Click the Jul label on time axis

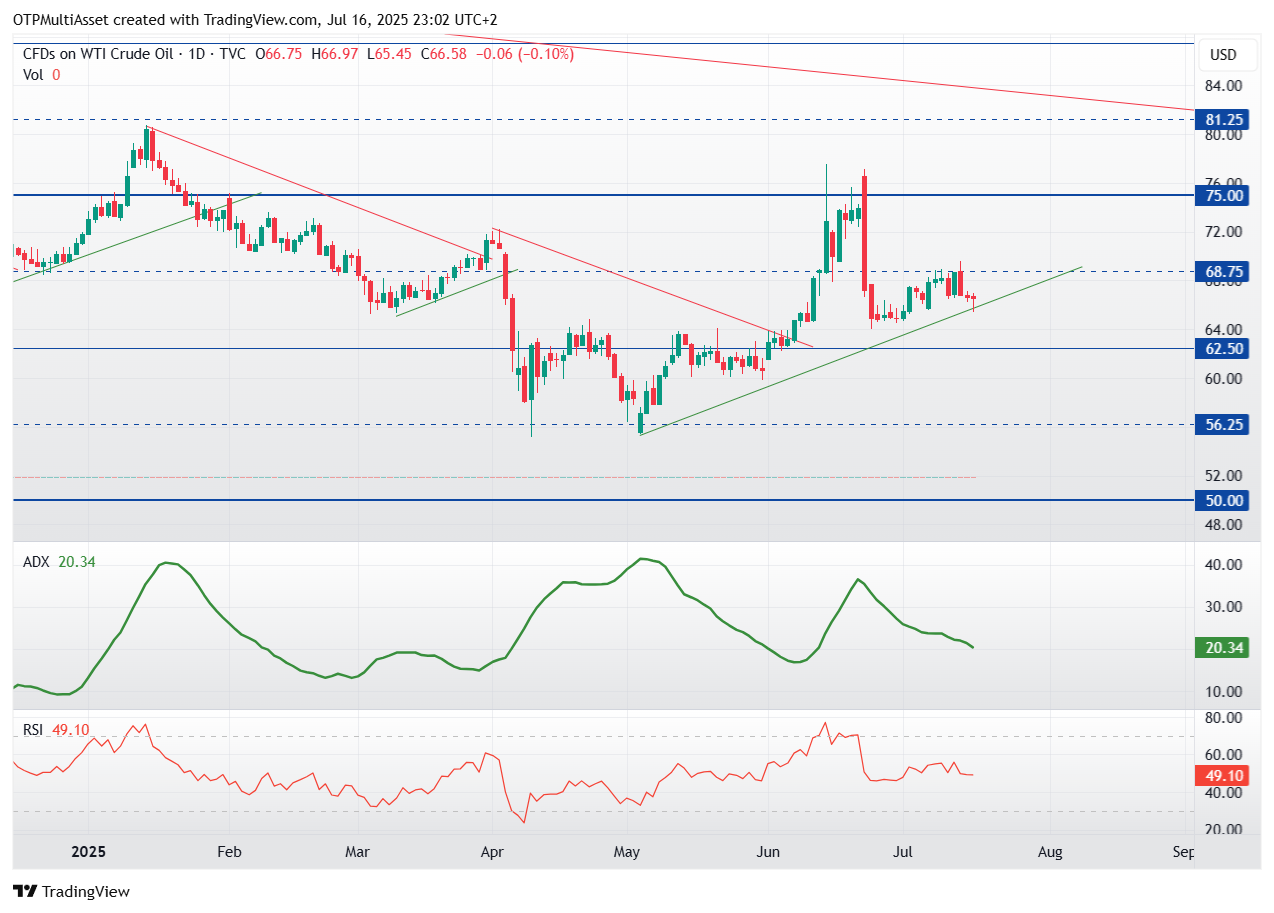coord(902,852)
